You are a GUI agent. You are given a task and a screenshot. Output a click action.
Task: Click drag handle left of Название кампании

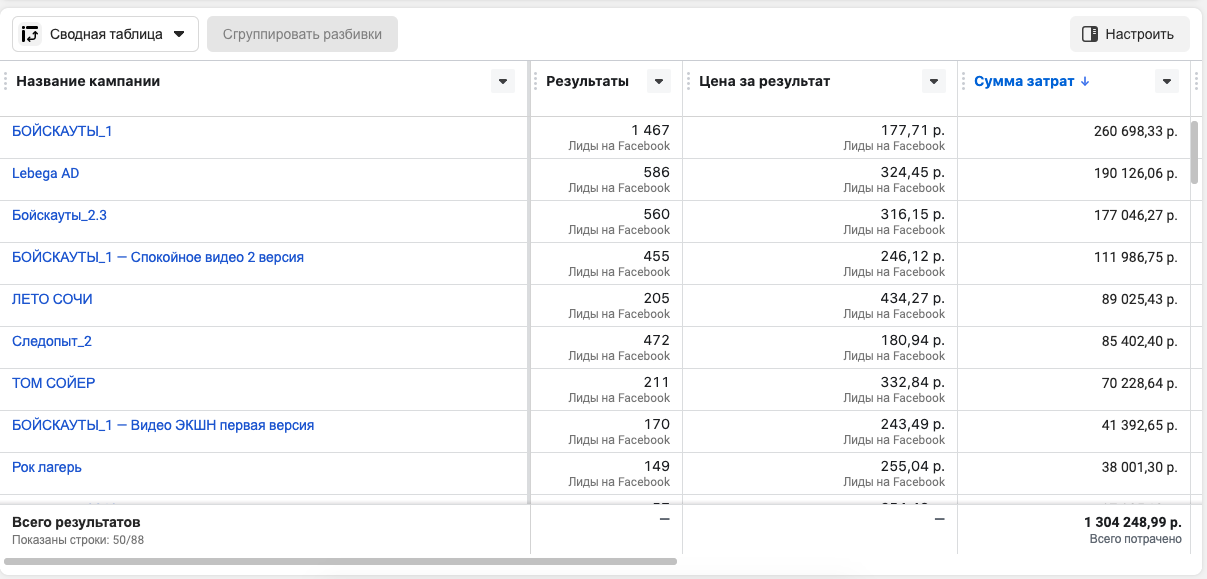(5, 82)
